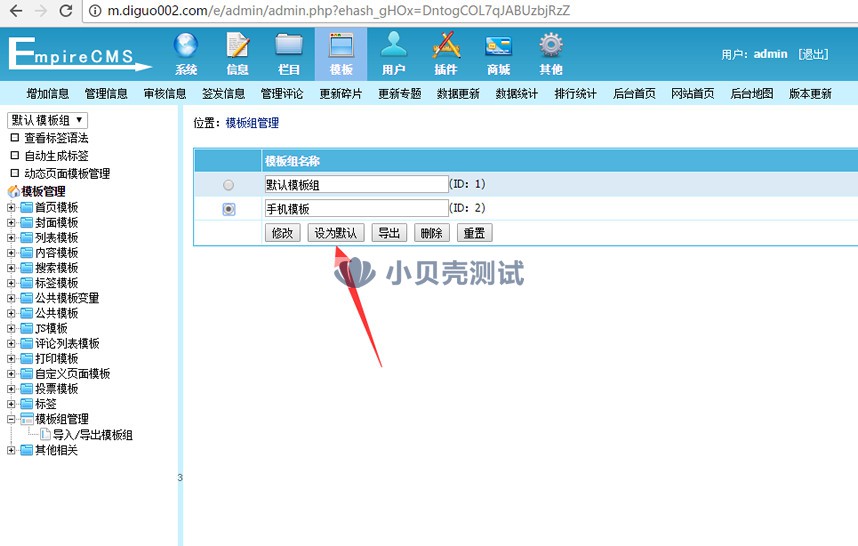Select the radio button for 默认模板组
The width and height of the screenshot is (858, 546).
(x=229, y=185)
